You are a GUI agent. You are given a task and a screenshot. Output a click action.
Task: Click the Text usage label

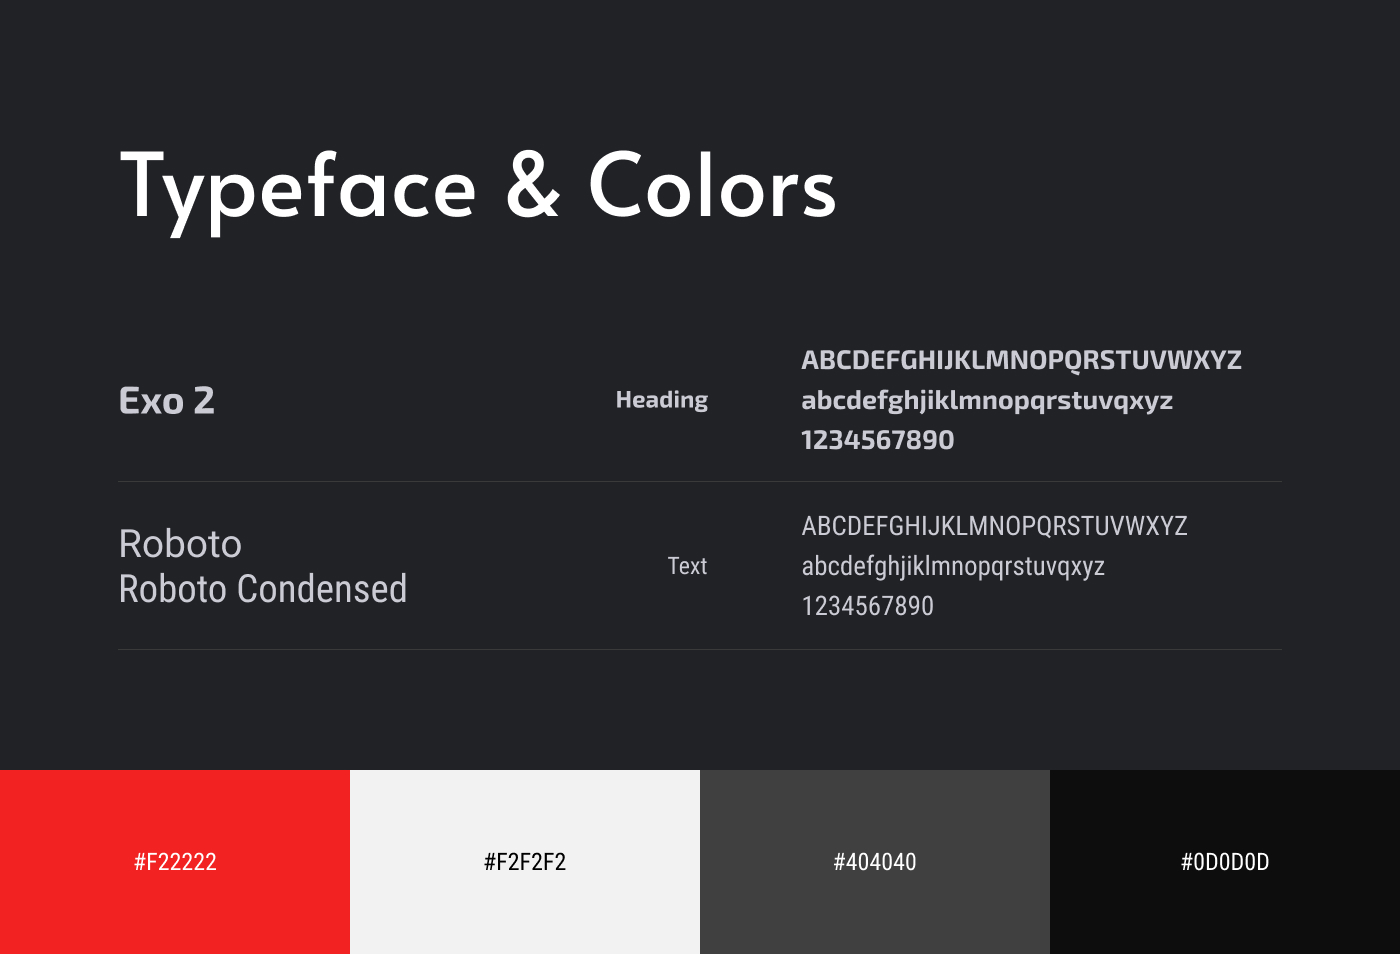pos(687,566)
